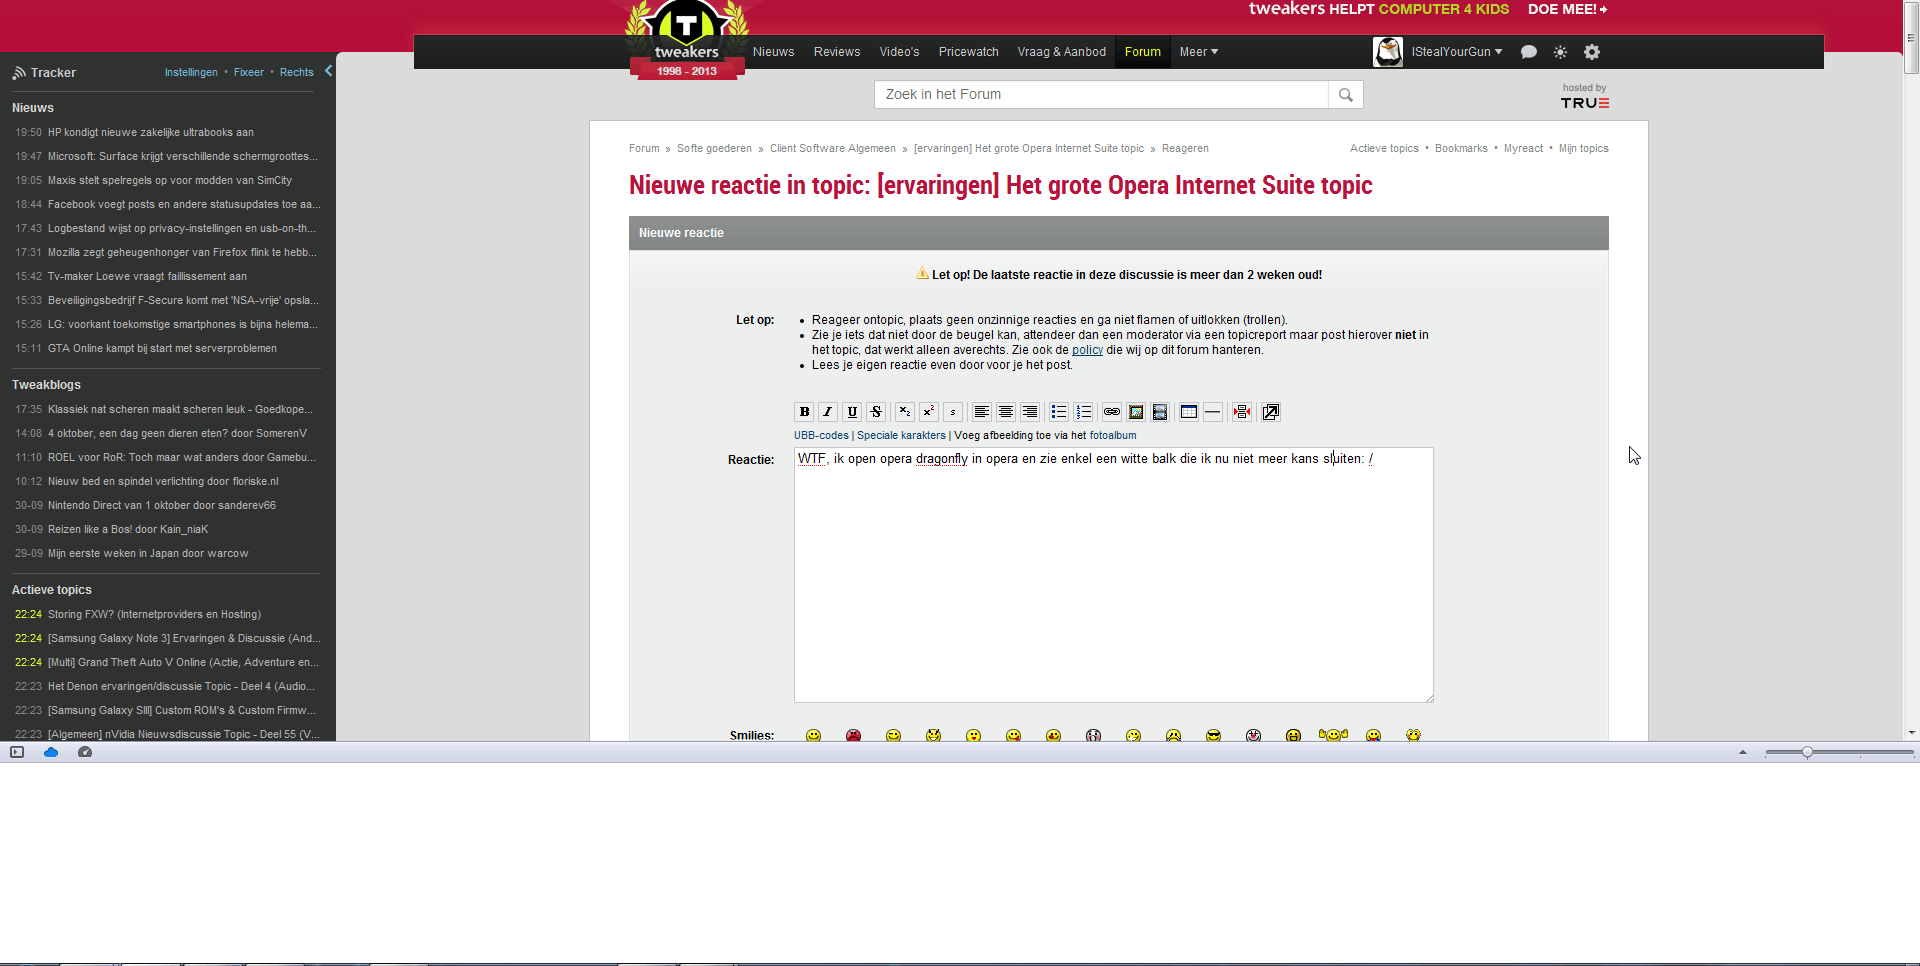The image size is (1920, 966).
Task: Insert a numbered list
Action: tap(1083, 412)
